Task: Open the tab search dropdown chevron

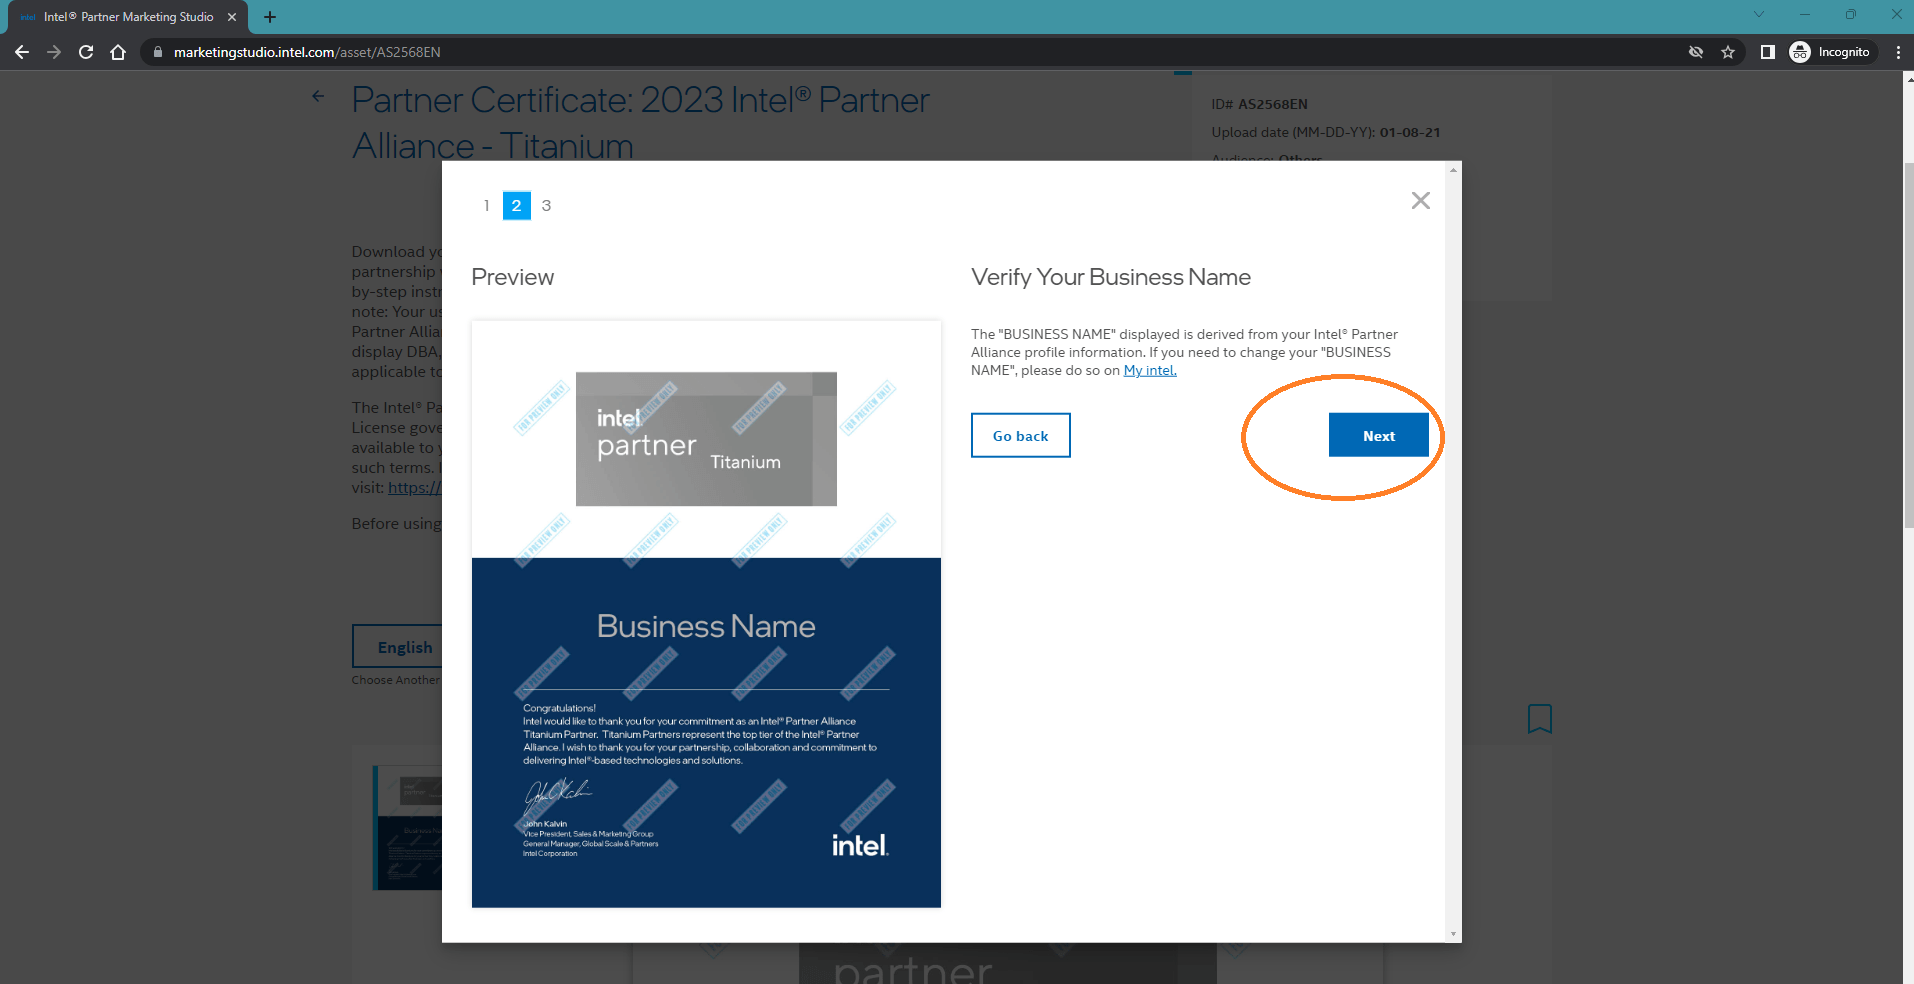Action: click(1759, 14)
